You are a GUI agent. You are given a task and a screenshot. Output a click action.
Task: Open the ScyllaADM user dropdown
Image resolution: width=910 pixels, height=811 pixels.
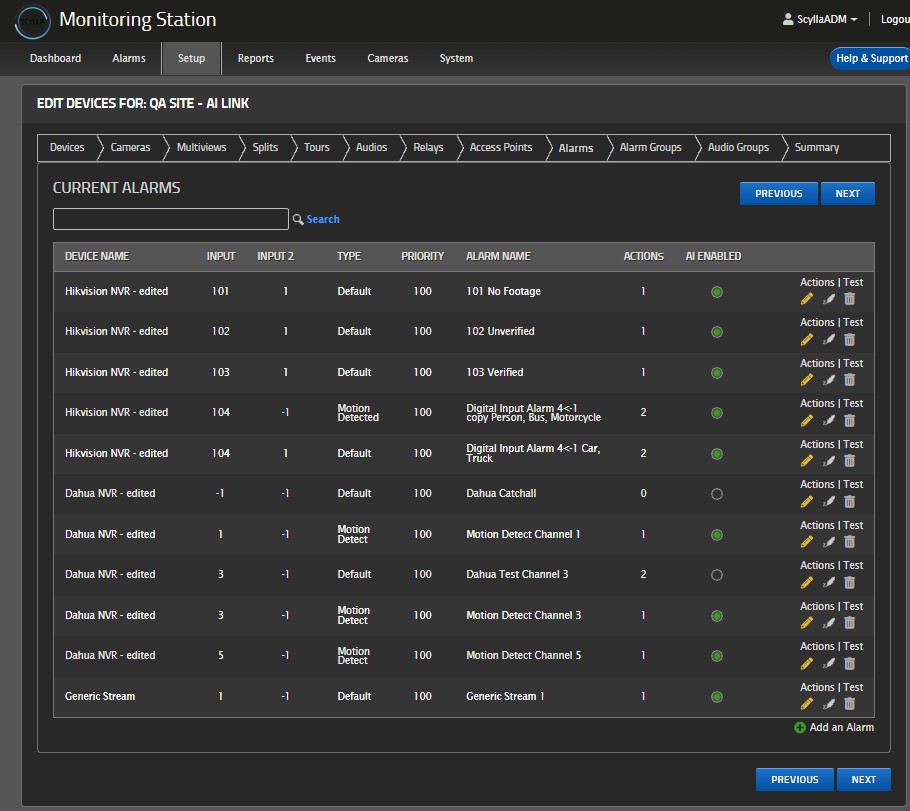tap(820, 19)
